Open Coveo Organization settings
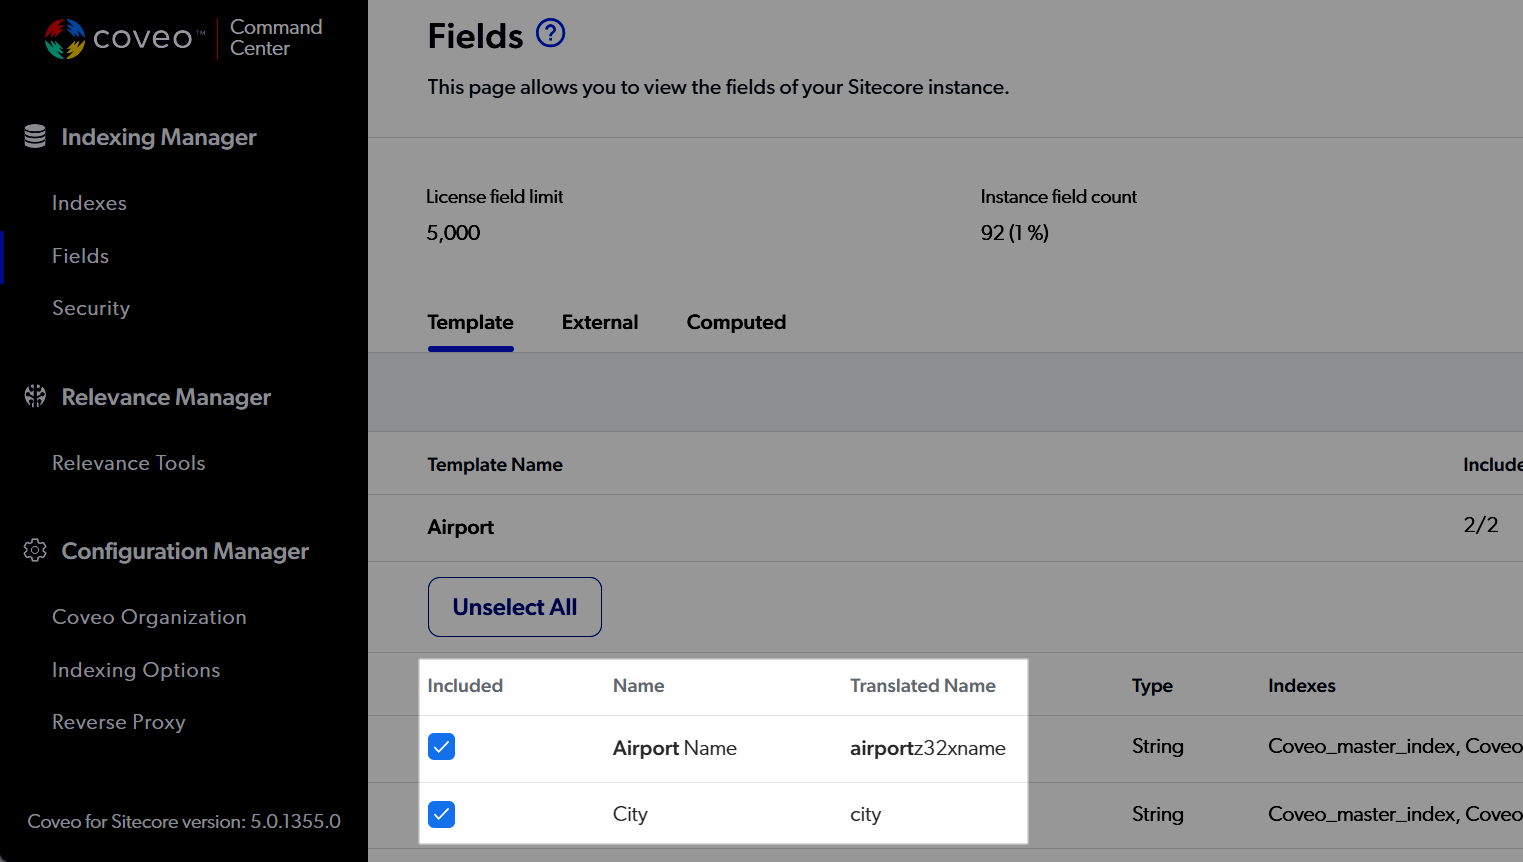1523x862 pixels. tap(149, 617)
